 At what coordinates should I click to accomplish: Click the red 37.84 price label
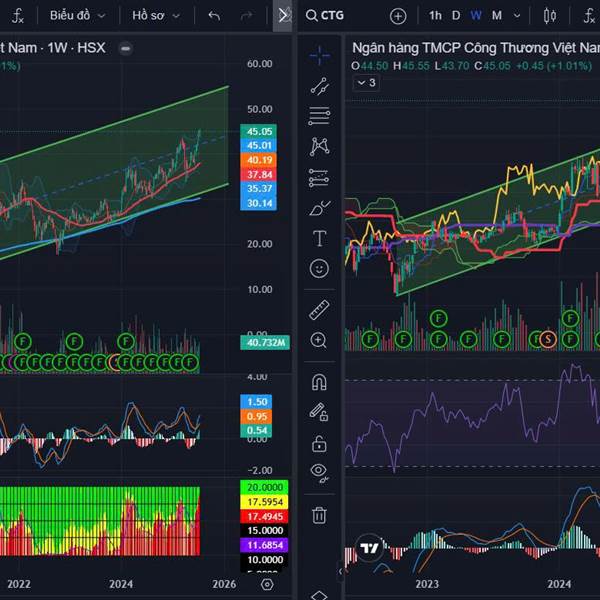(259, 174)
